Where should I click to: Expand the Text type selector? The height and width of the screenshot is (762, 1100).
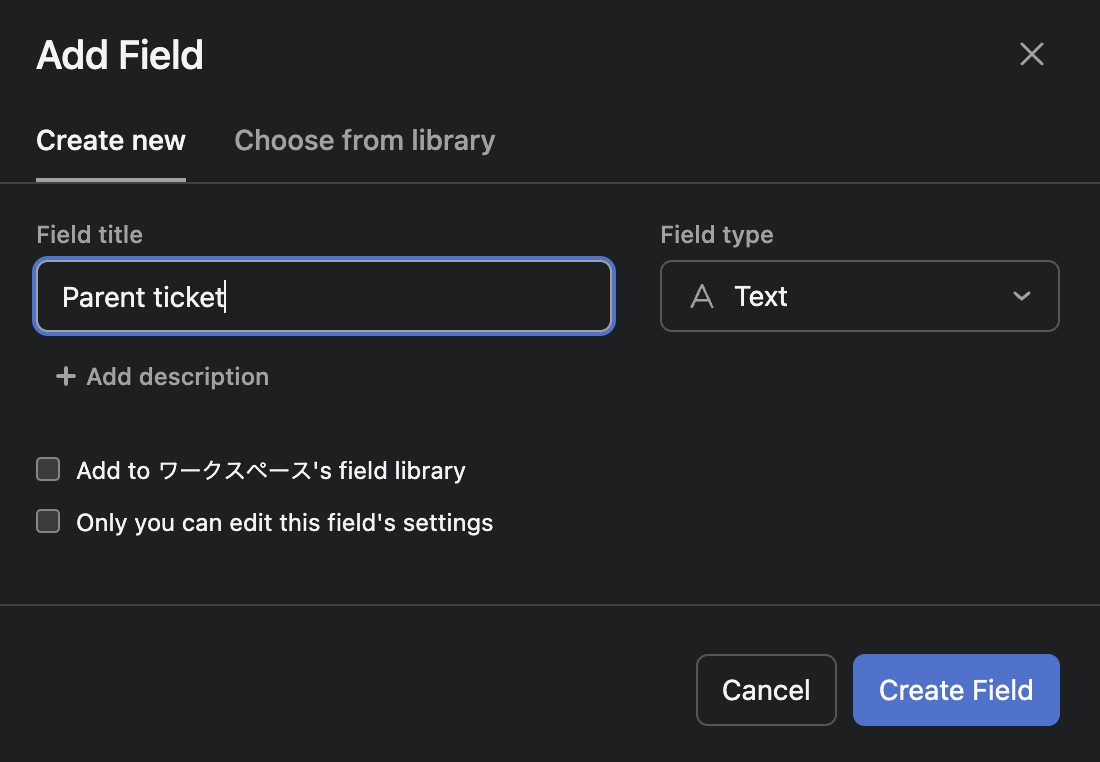pos(860,296)
